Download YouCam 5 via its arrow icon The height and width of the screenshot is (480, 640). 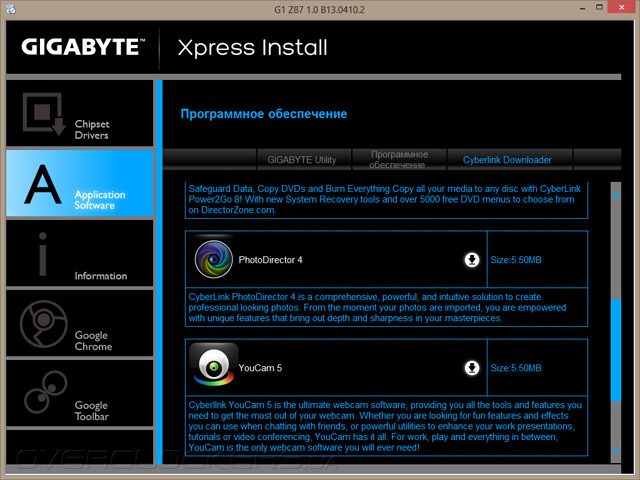point(472,368)
